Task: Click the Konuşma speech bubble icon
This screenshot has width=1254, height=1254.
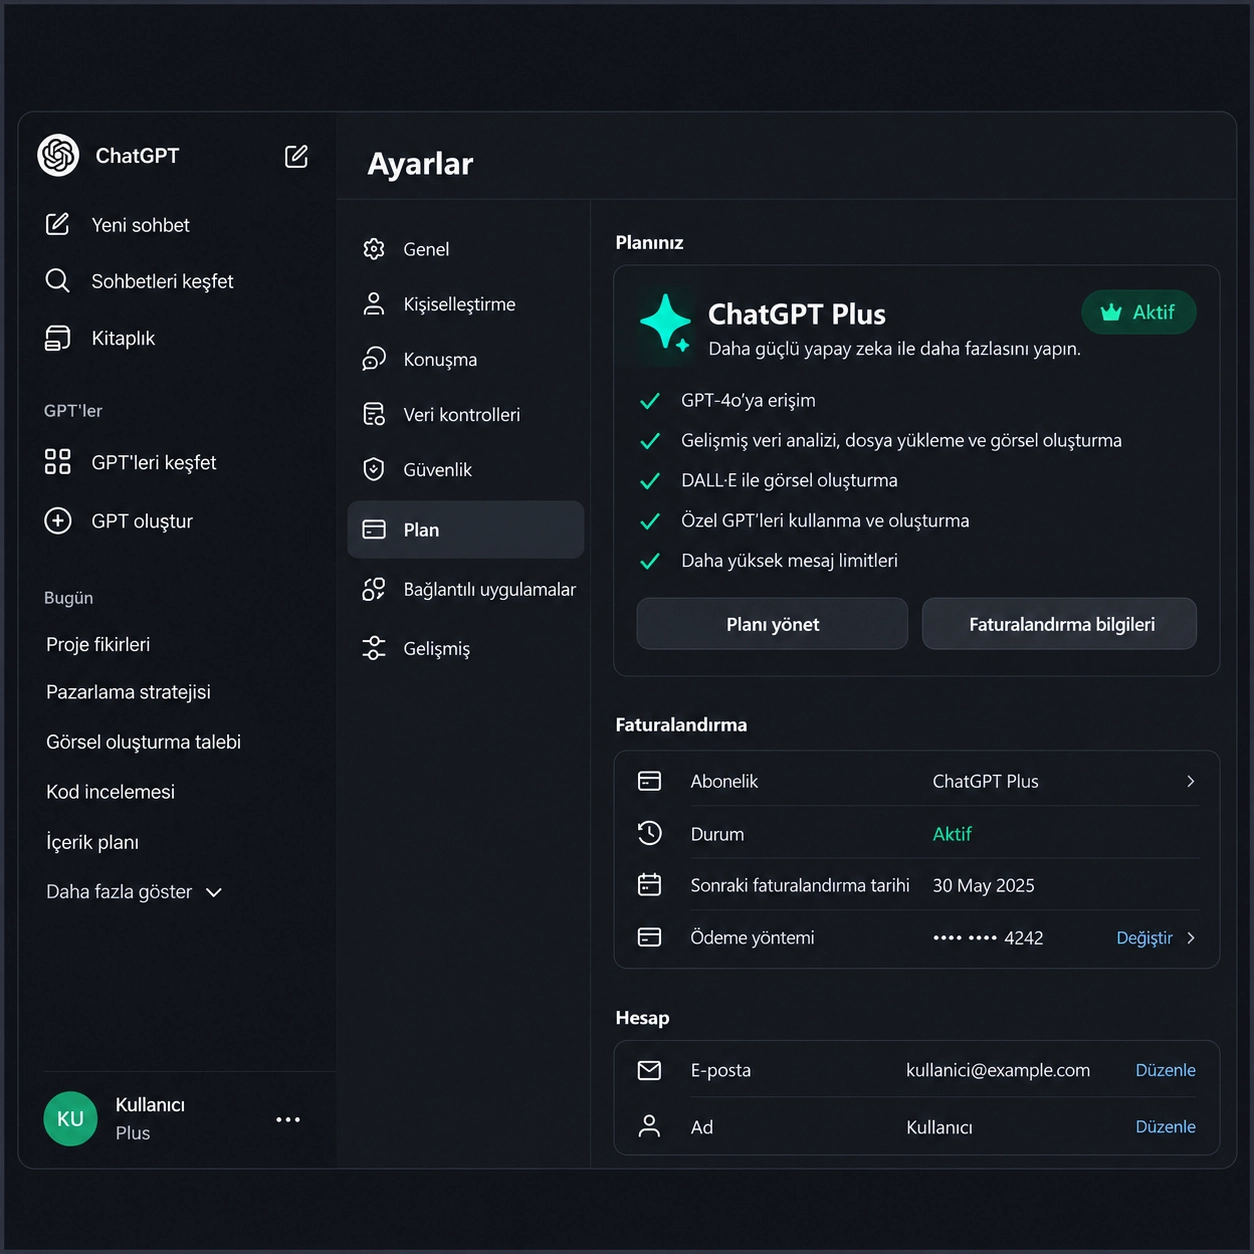Action: [x=374, y=359]
